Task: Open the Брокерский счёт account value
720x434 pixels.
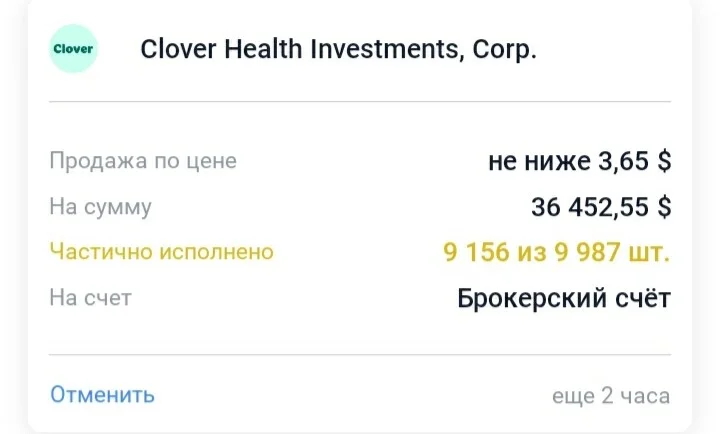Action: click(564, 298)
